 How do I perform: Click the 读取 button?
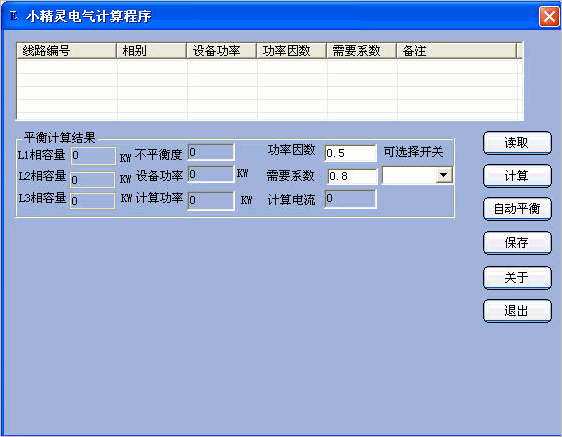coord(517,143)
